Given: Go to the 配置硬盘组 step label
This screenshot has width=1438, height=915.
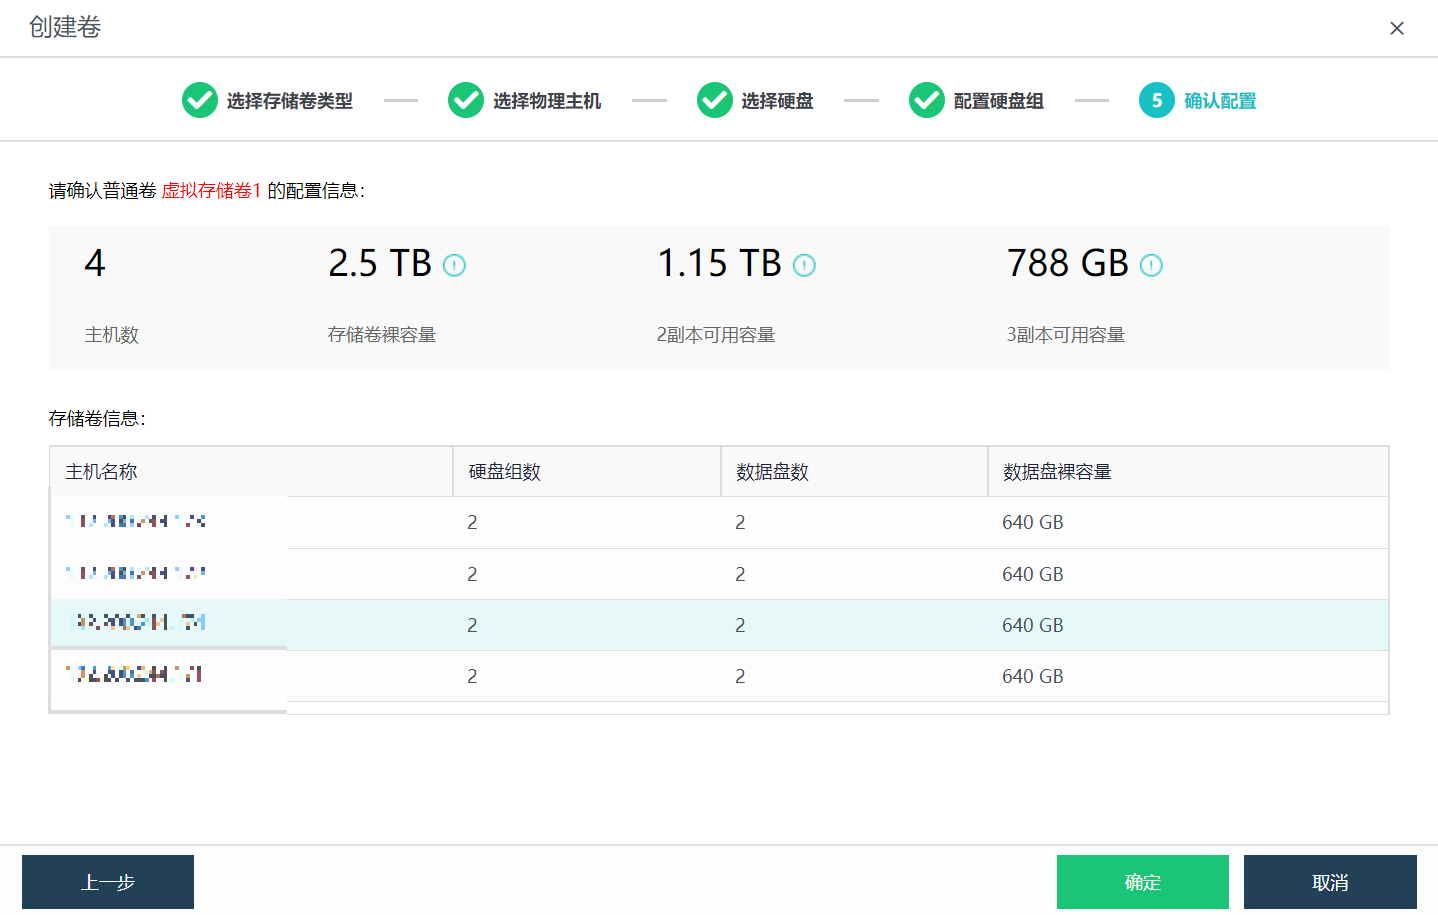Looking at the screenshot, I should click(999, 101).
